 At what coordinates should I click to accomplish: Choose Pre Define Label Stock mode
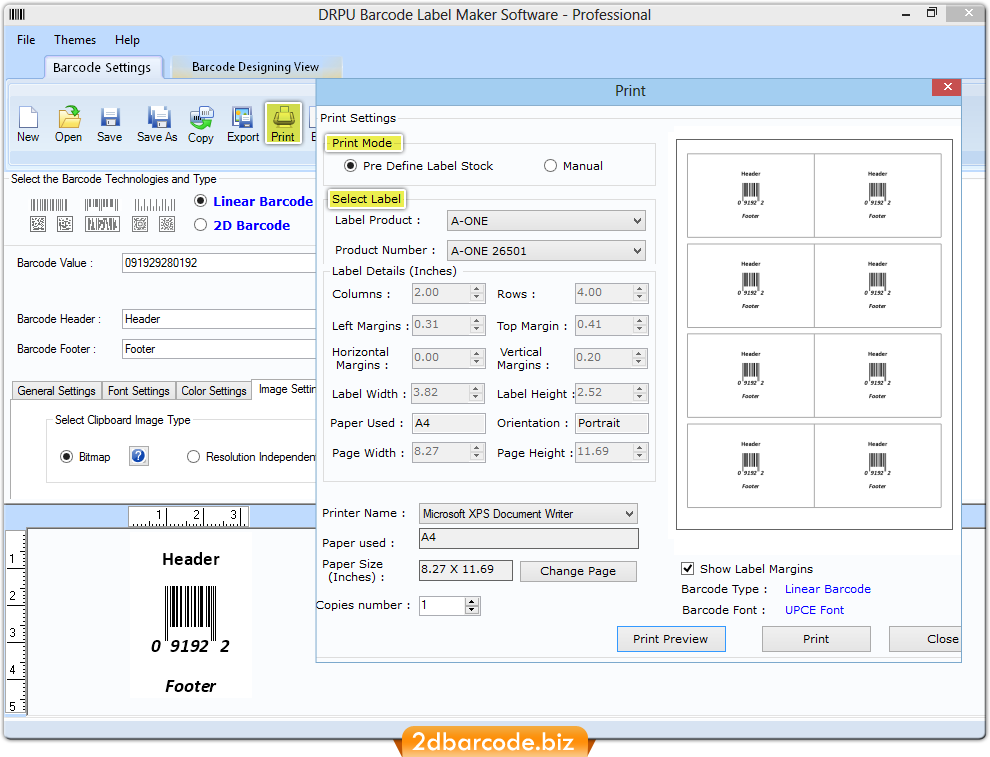click(350, 165)
